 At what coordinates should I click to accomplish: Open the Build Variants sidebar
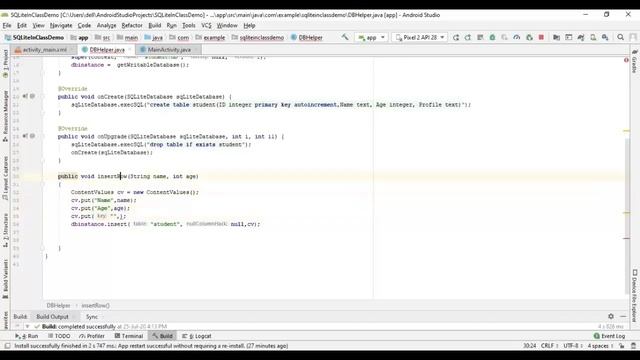[x=5, y=279]
